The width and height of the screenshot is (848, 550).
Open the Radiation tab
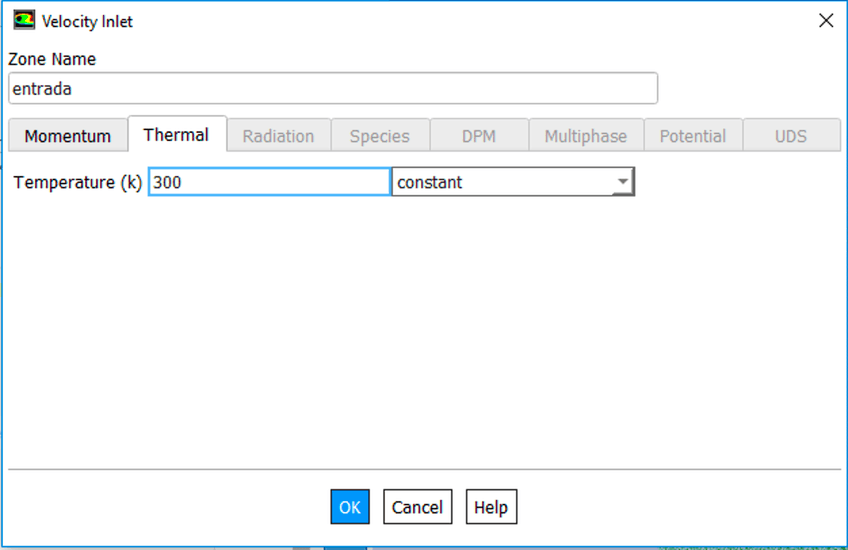coord(278,136)
